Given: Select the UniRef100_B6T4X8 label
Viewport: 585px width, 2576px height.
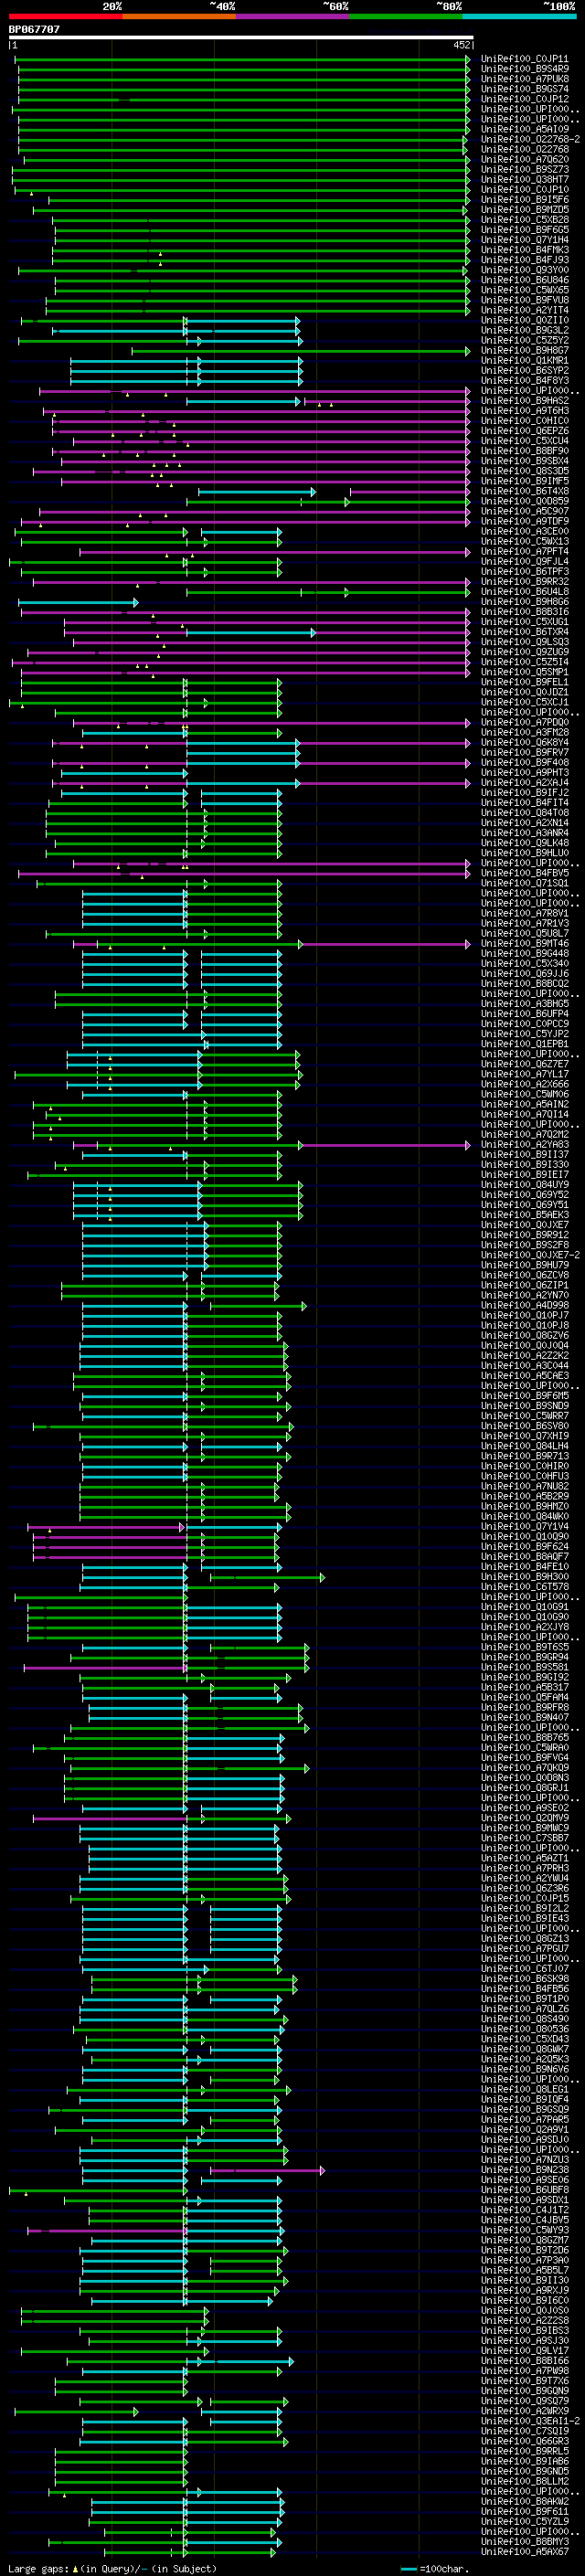Looking at the screenshot, I should click(524, 491).
